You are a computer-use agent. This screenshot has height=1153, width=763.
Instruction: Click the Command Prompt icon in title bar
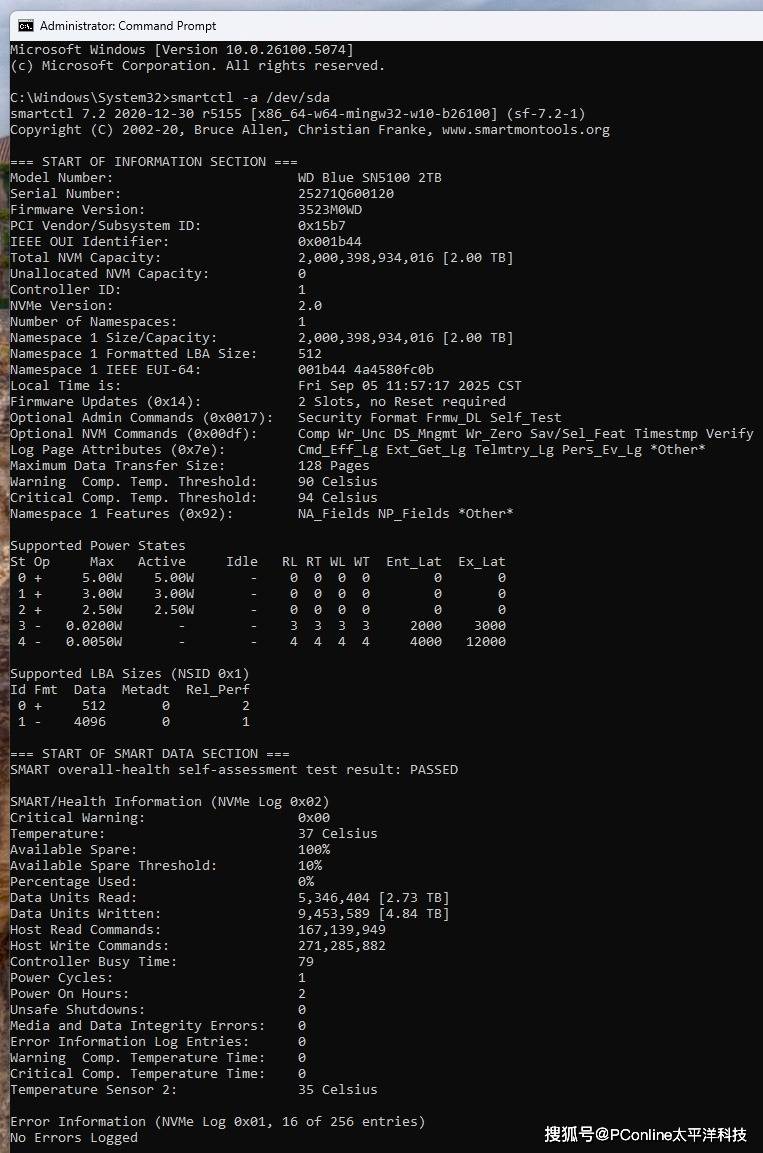[26, 25]
